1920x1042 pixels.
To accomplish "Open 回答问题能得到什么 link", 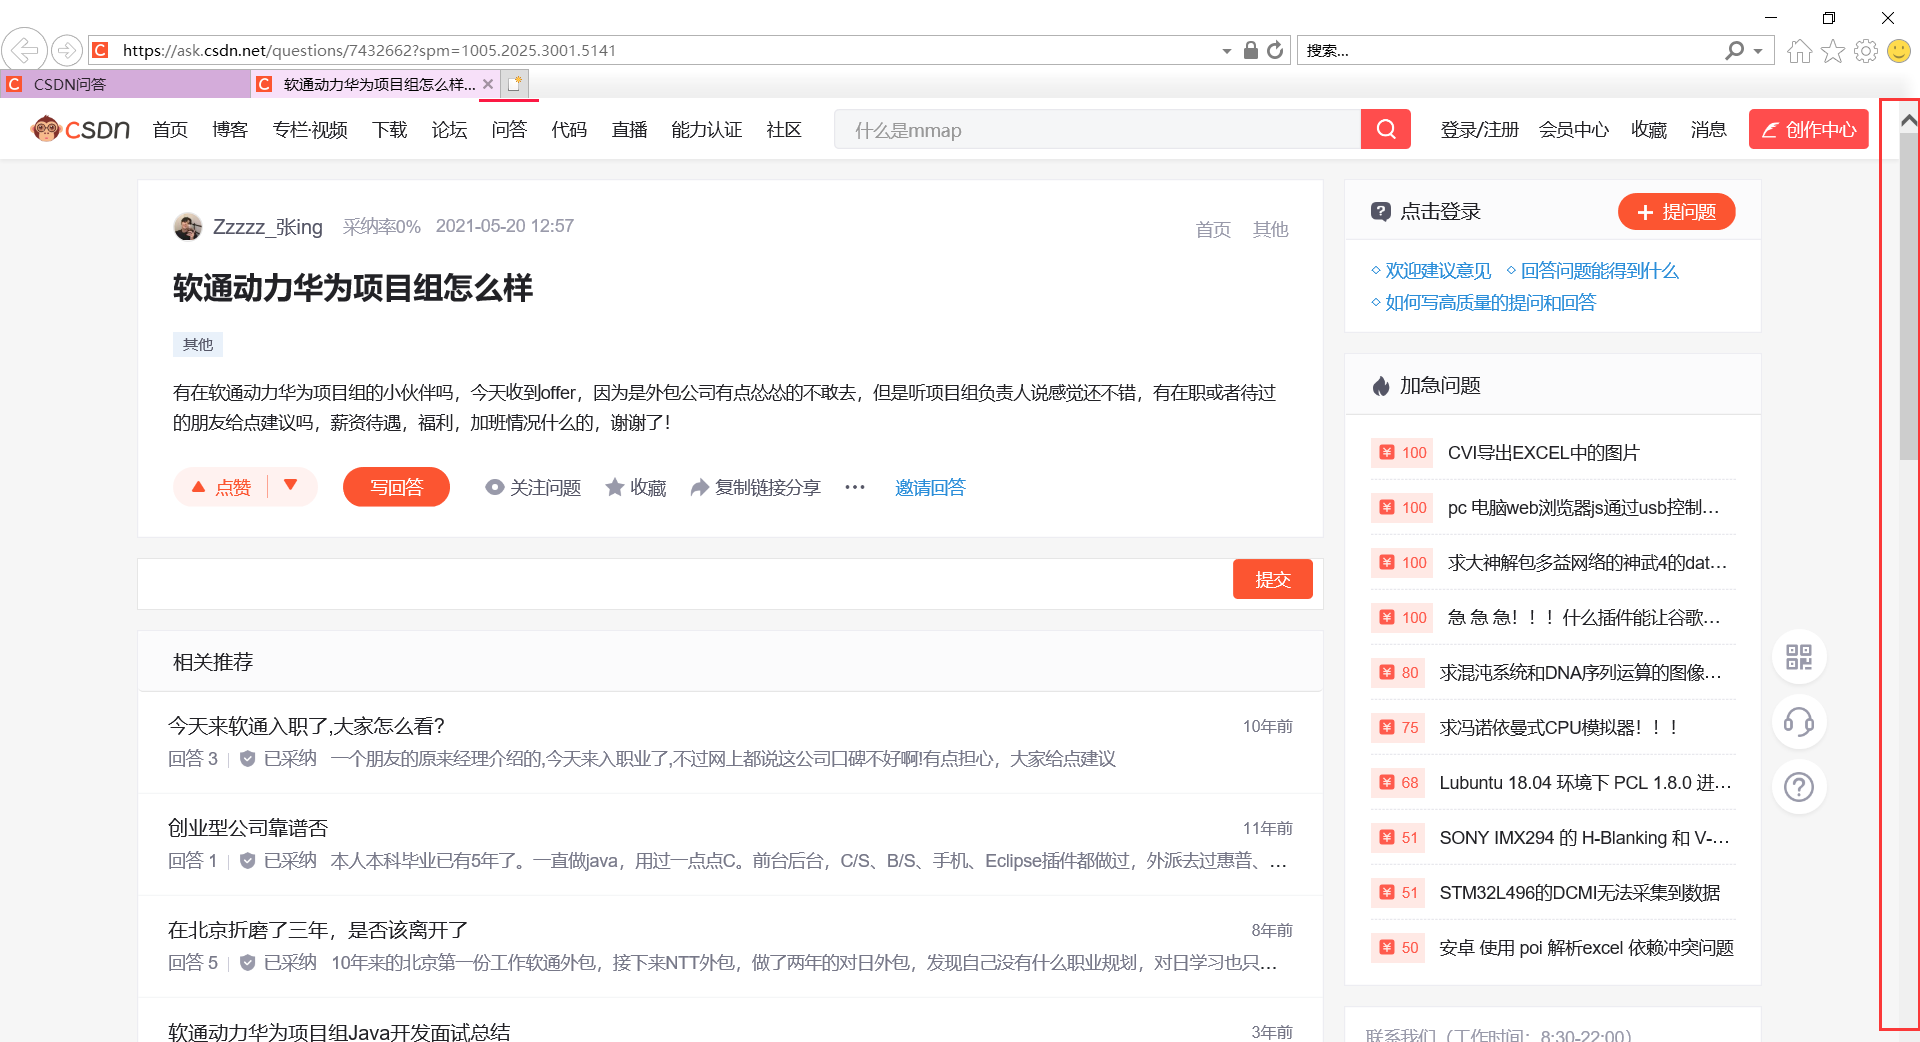I will (x=1599, y=270).
